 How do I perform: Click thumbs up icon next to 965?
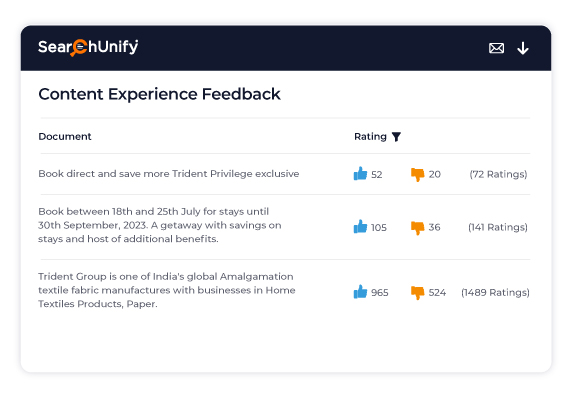(360, 291)
